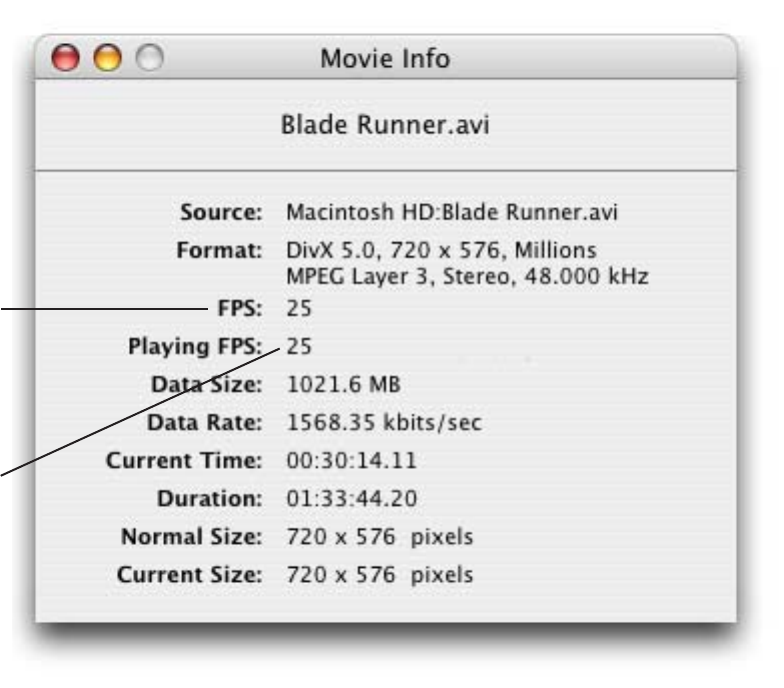
Task: Click the Data Rate label
Action: pos(204,423)
